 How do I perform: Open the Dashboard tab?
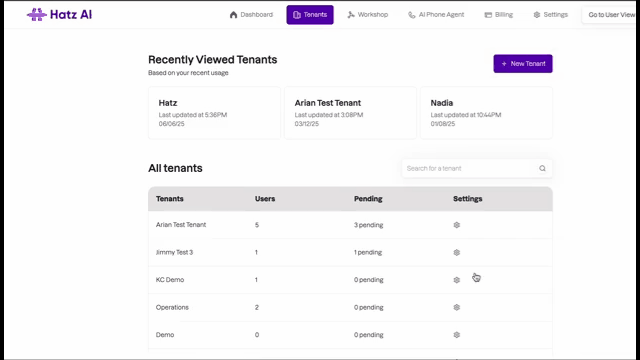click(251, 15)
